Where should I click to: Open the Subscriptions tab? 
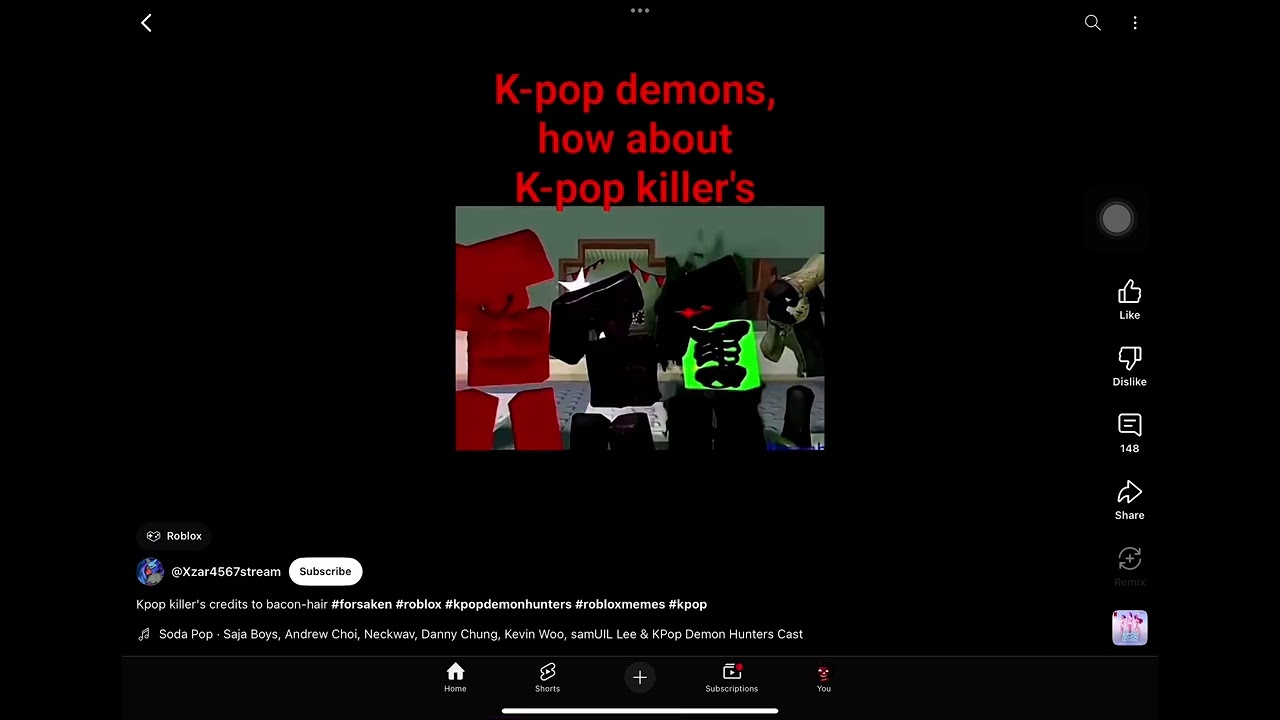[731, 677]
